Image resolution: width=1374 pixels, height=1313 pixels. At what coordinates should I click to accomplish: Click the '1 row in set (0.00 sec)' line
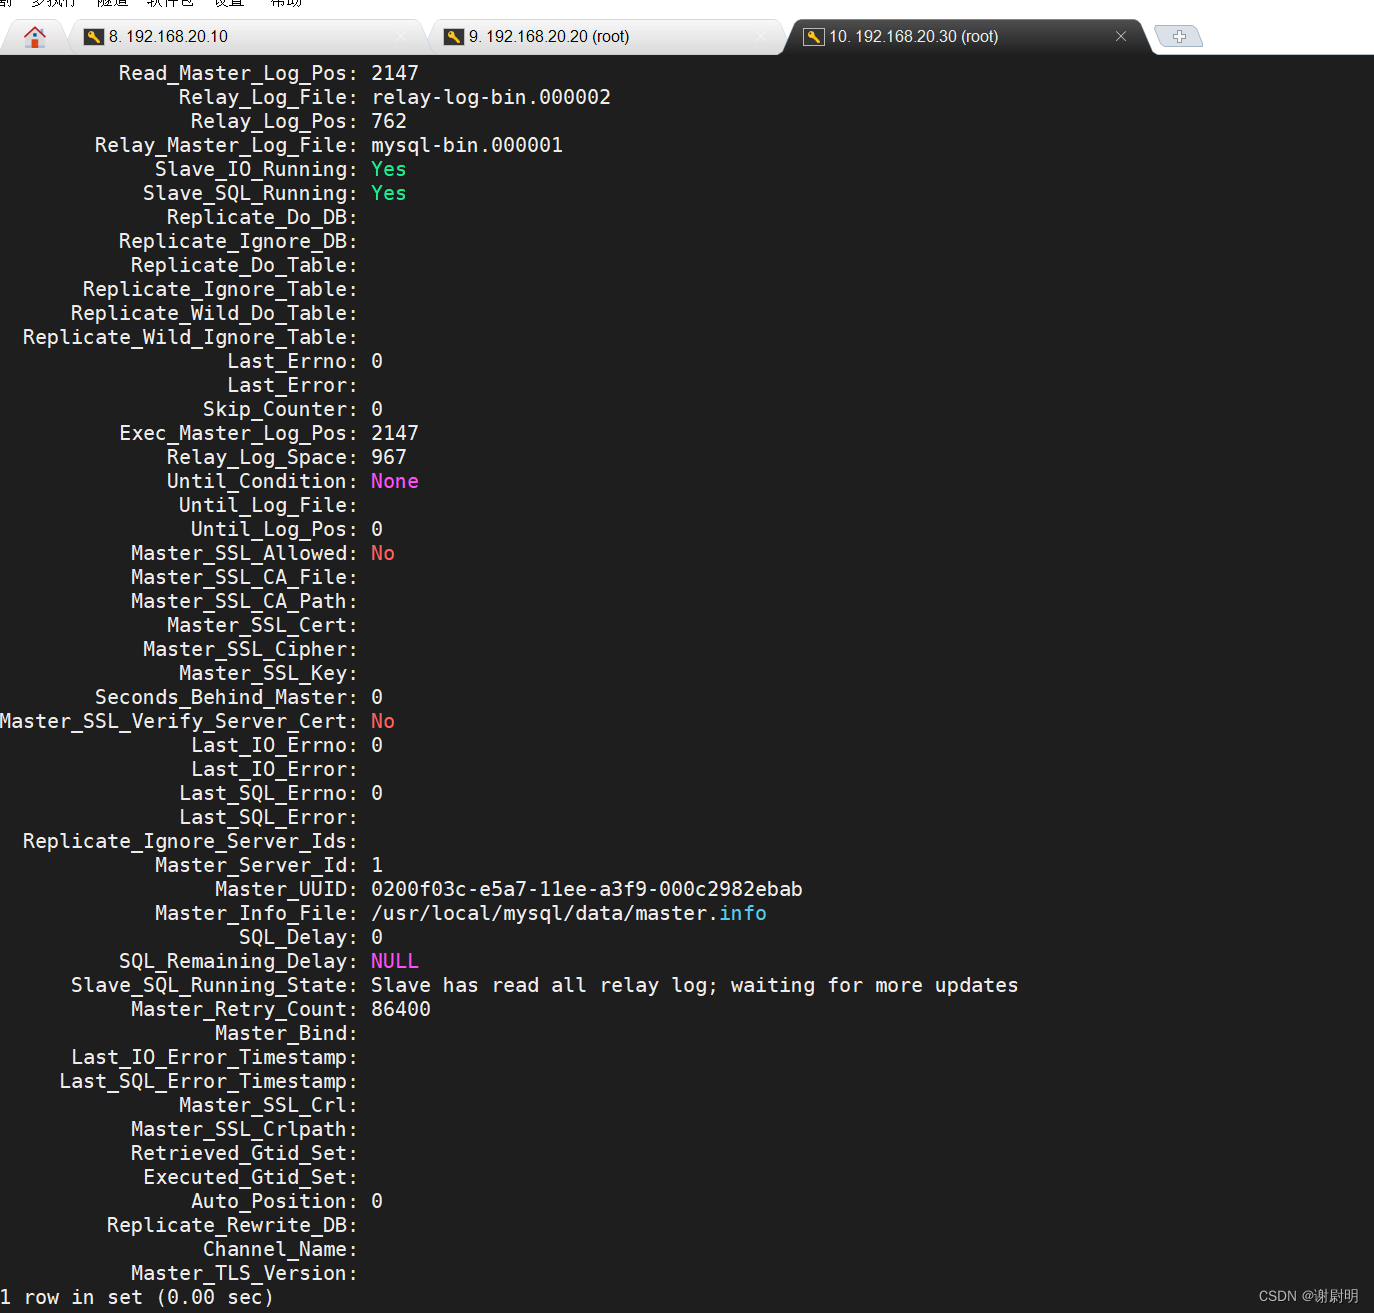coord(137,1297)
